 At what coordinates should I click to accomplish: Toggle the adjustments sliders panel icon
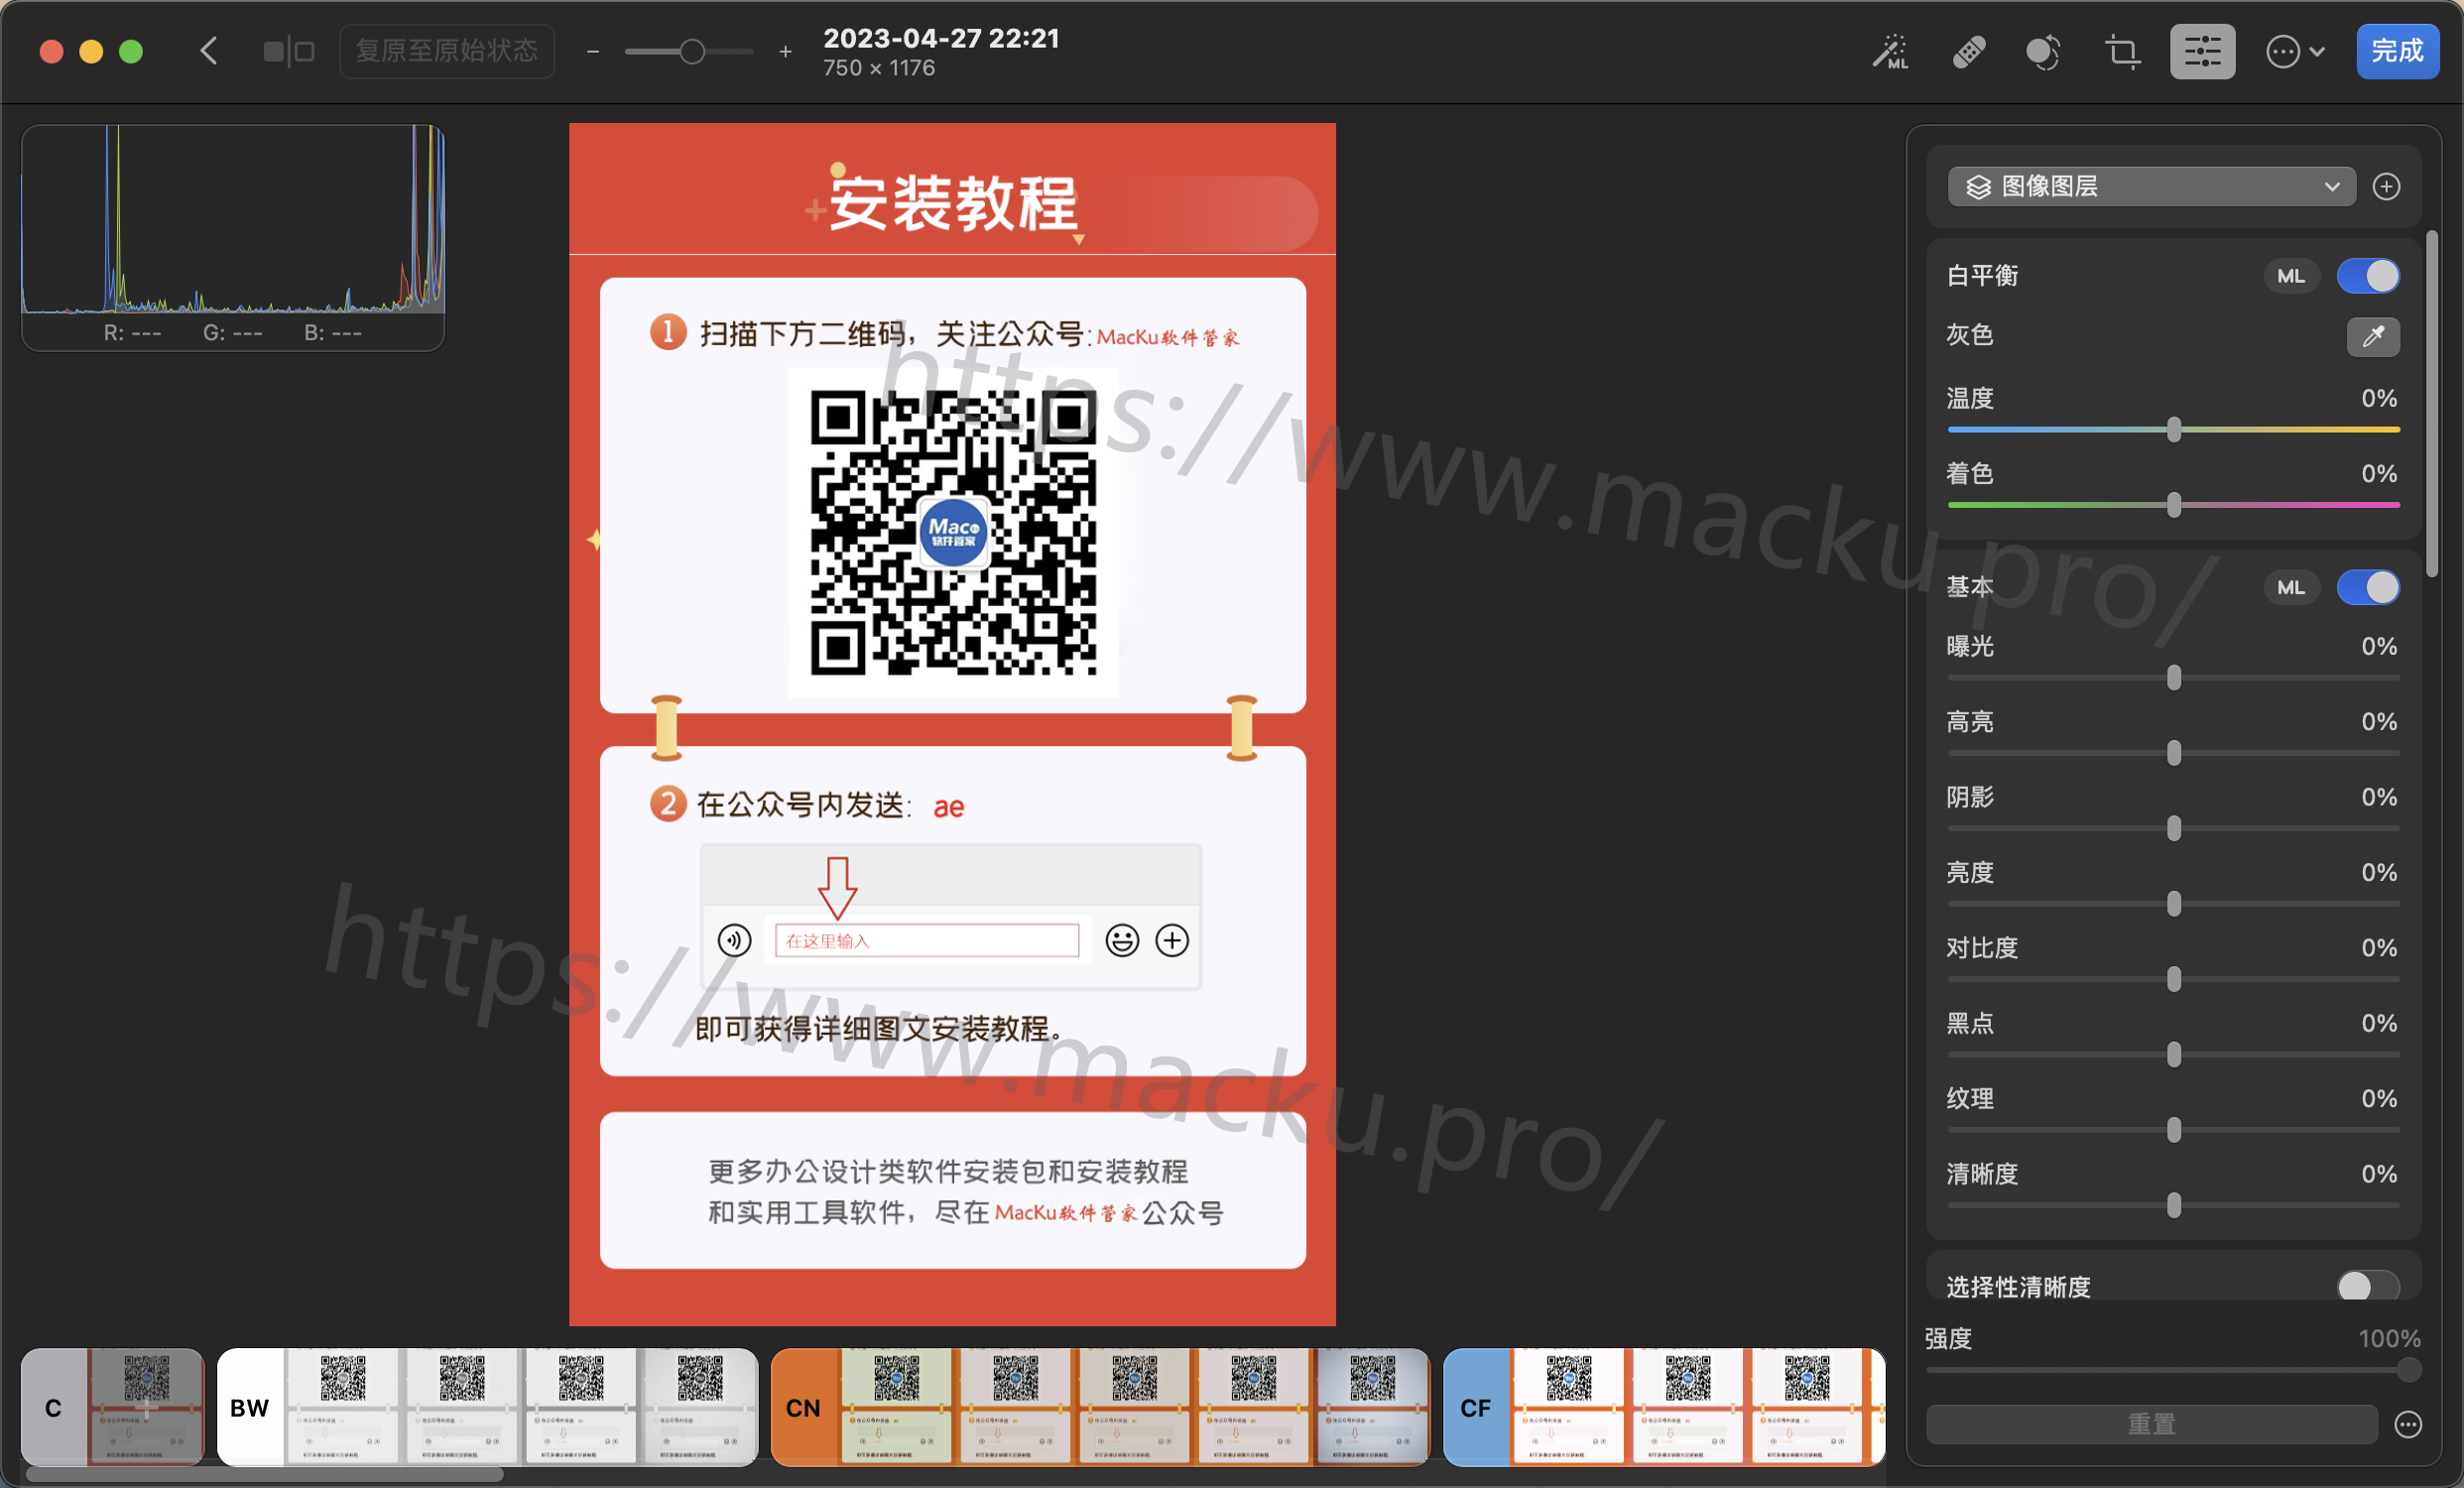coord(2202,51)
